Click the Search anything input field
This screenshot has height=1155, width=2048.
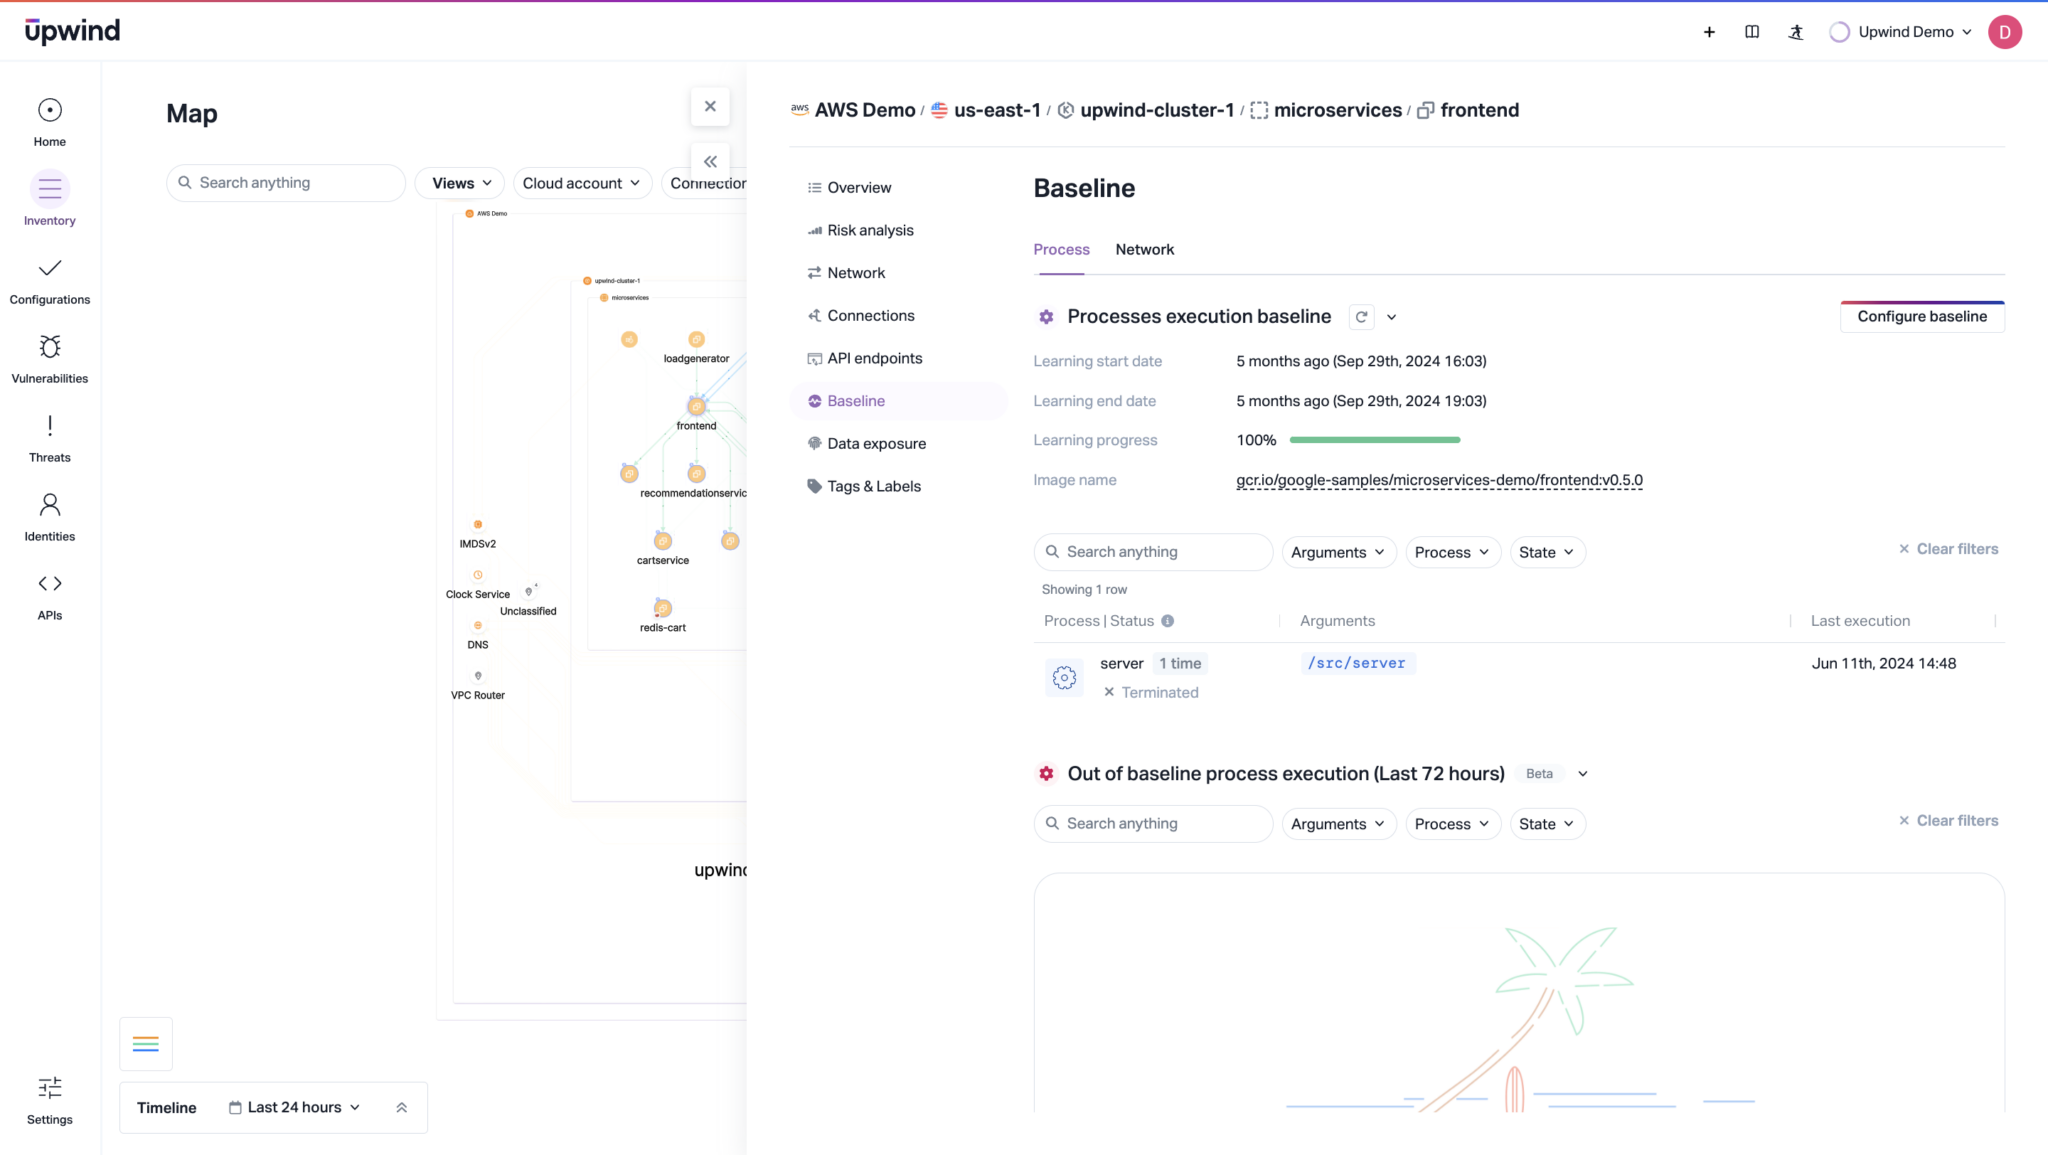pyautogui.click(x=1152, y=551)
